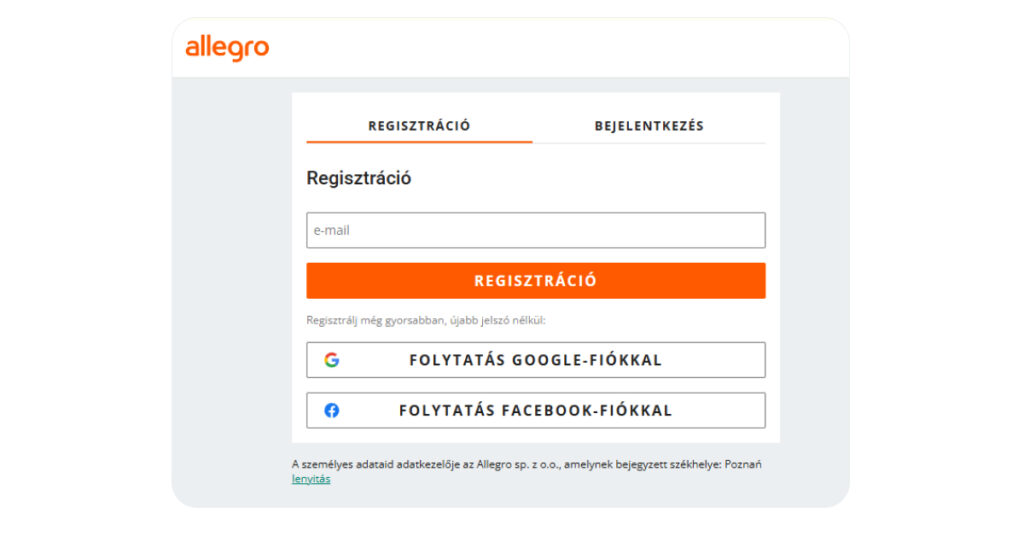Click the Google logo icon
1024x536 pixels.
pyautogui.click(x=332, y=360)
